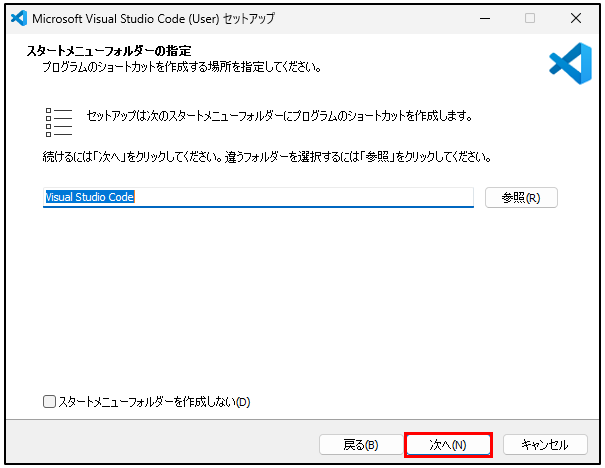This screenshot has height=468, width=605.
Task: Click the VS Code icon in title bar
Action: point(17,18)
